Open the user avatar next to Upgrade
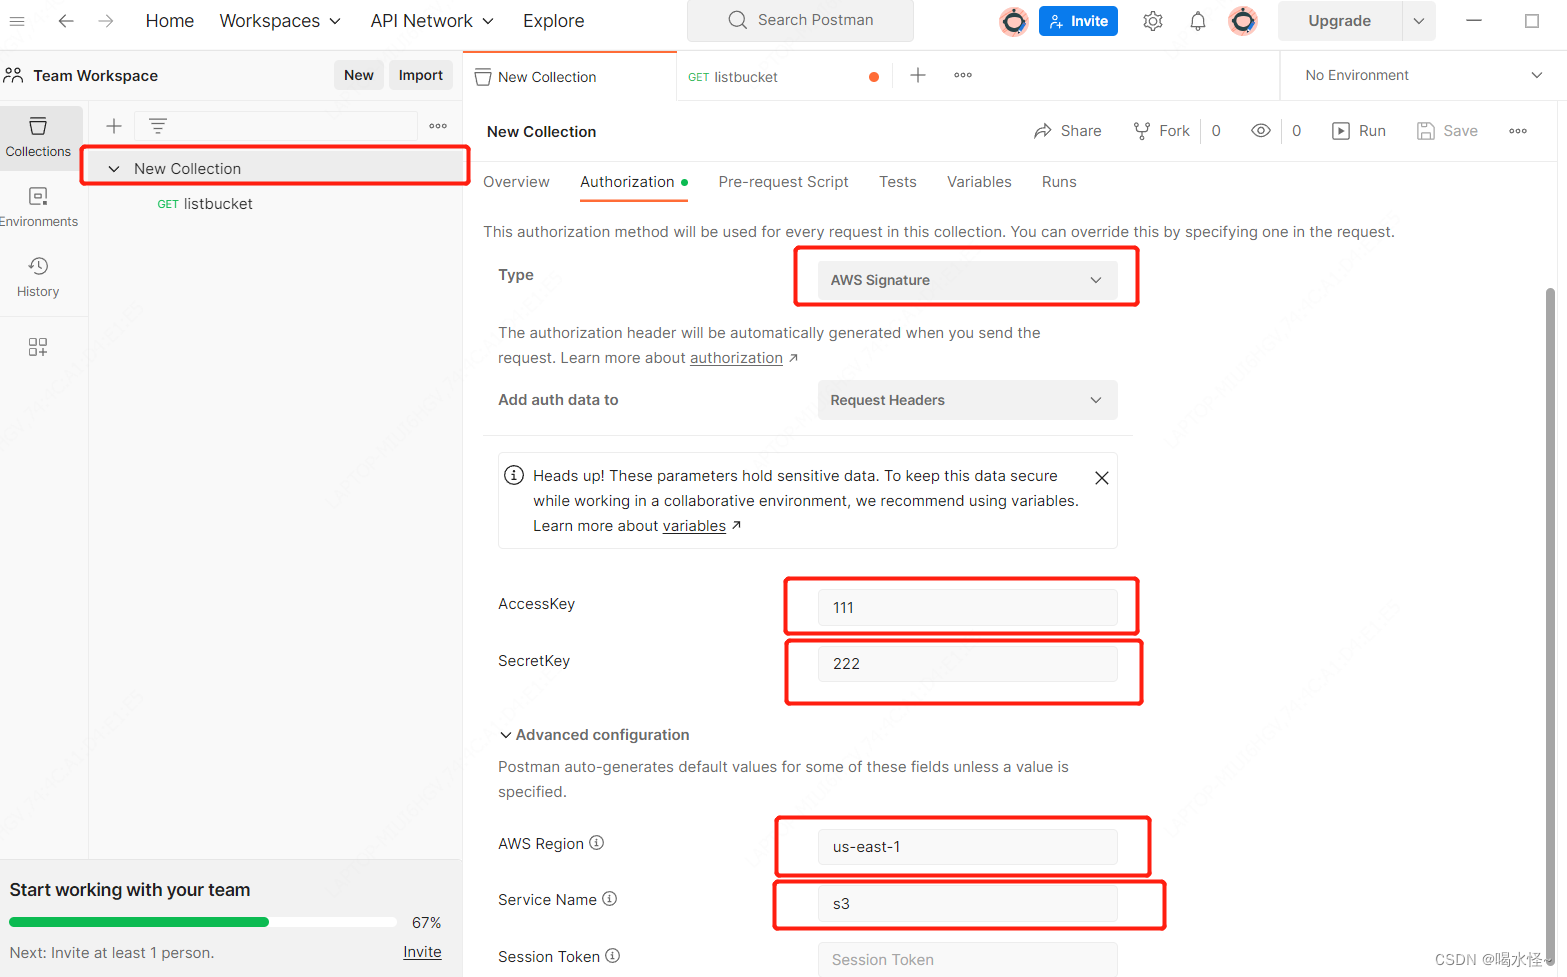 tap(1243, 21)
